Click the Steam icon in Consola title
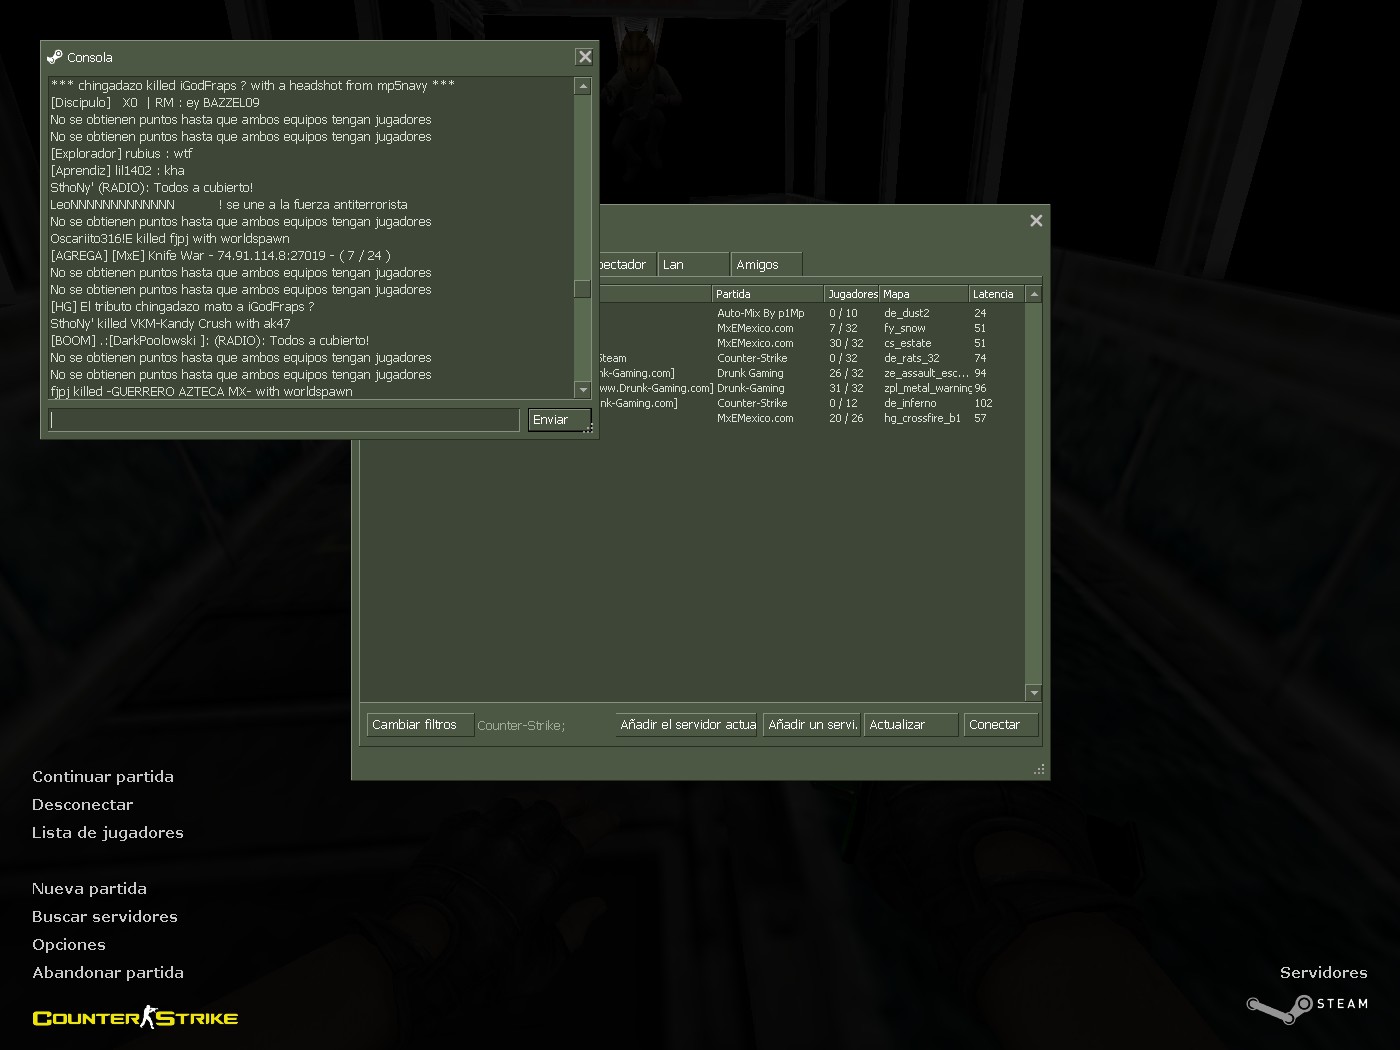Image resolution: width=1400 pixels, height=1050 pixels. click(x=55, y=57)
